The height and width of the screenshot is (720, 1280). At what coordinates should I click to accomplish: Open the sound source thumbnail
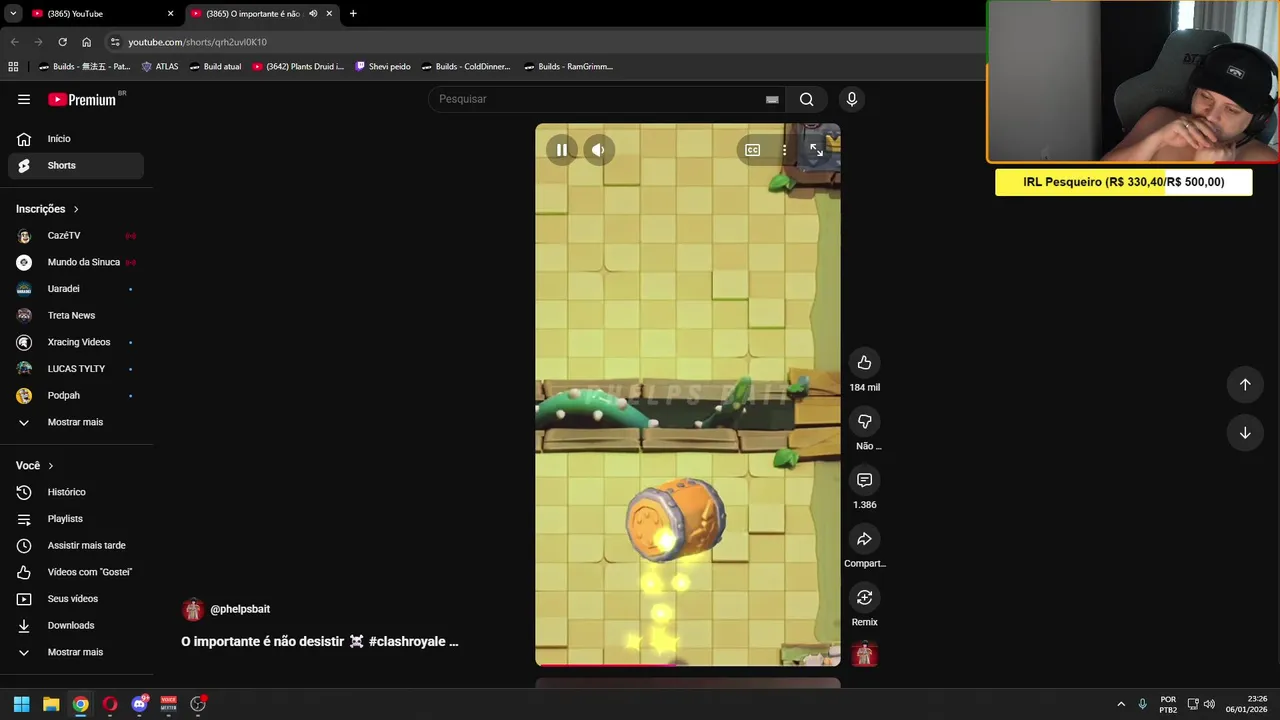864,654
